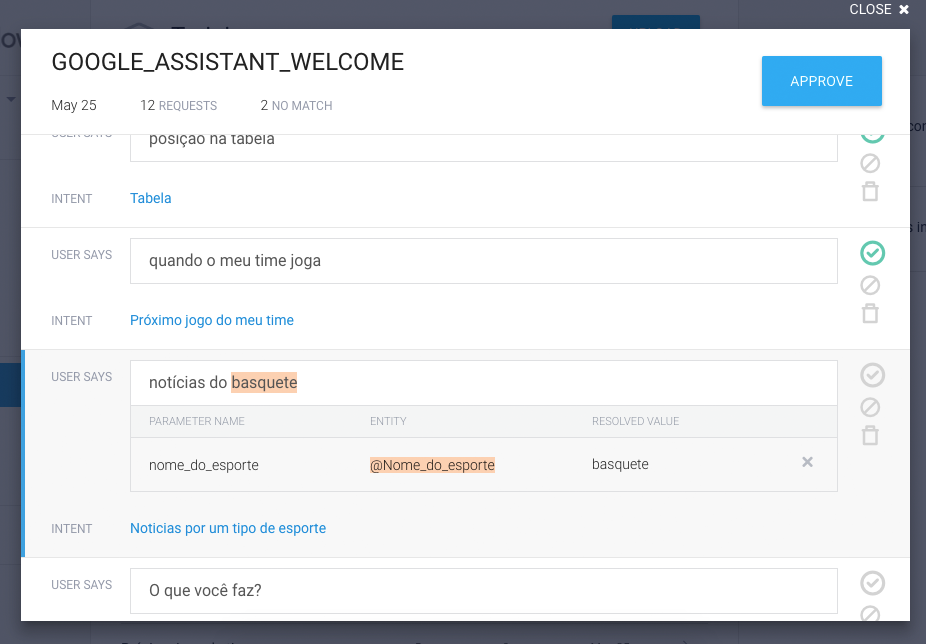Click the '12 REQUESTS' counter

178,105
